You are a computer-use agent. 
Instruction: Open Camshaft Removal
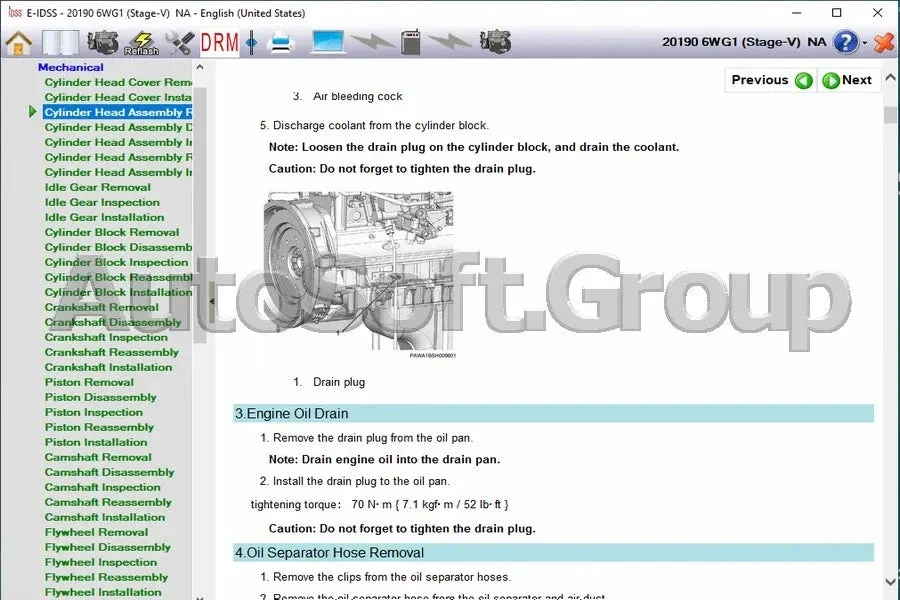coord(98,457)
